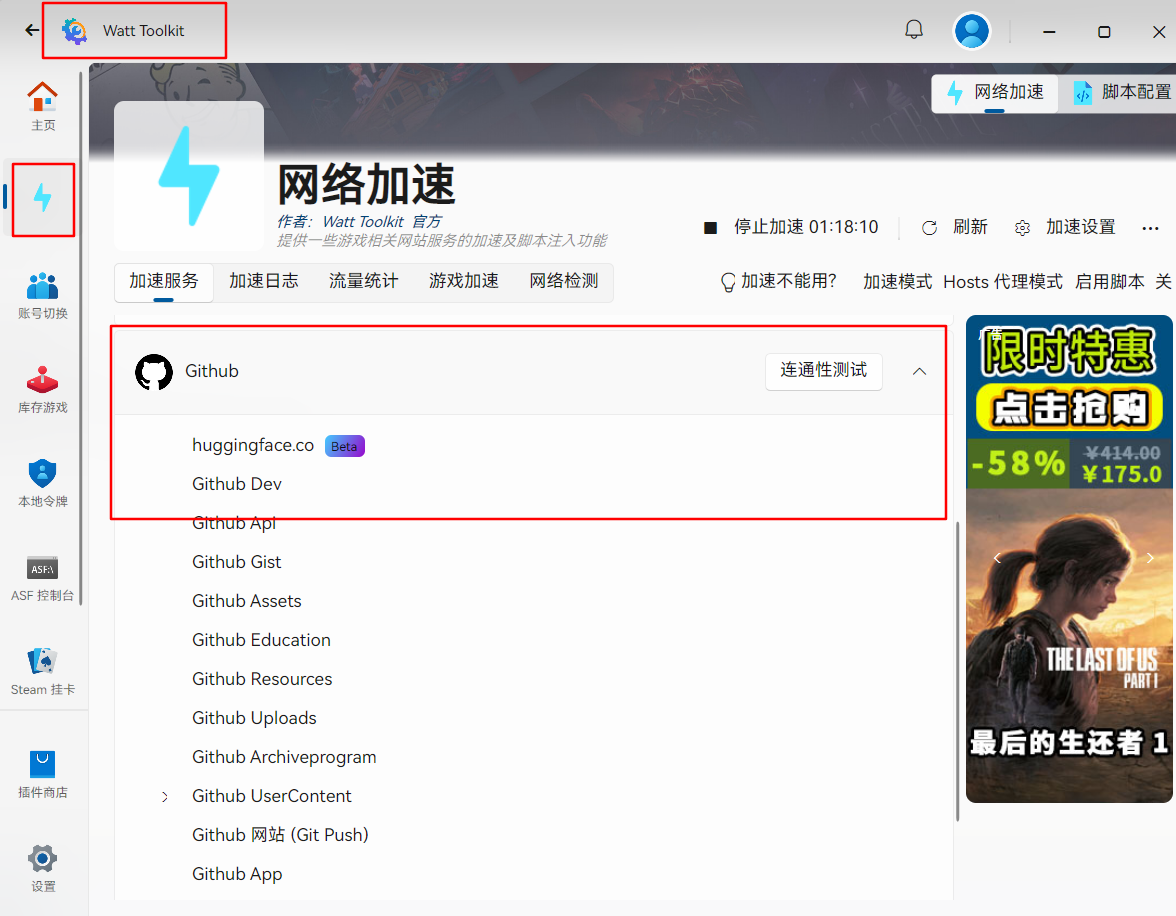
Task: Open Steam 挂卡 card idling
Action: coord(43,671)
